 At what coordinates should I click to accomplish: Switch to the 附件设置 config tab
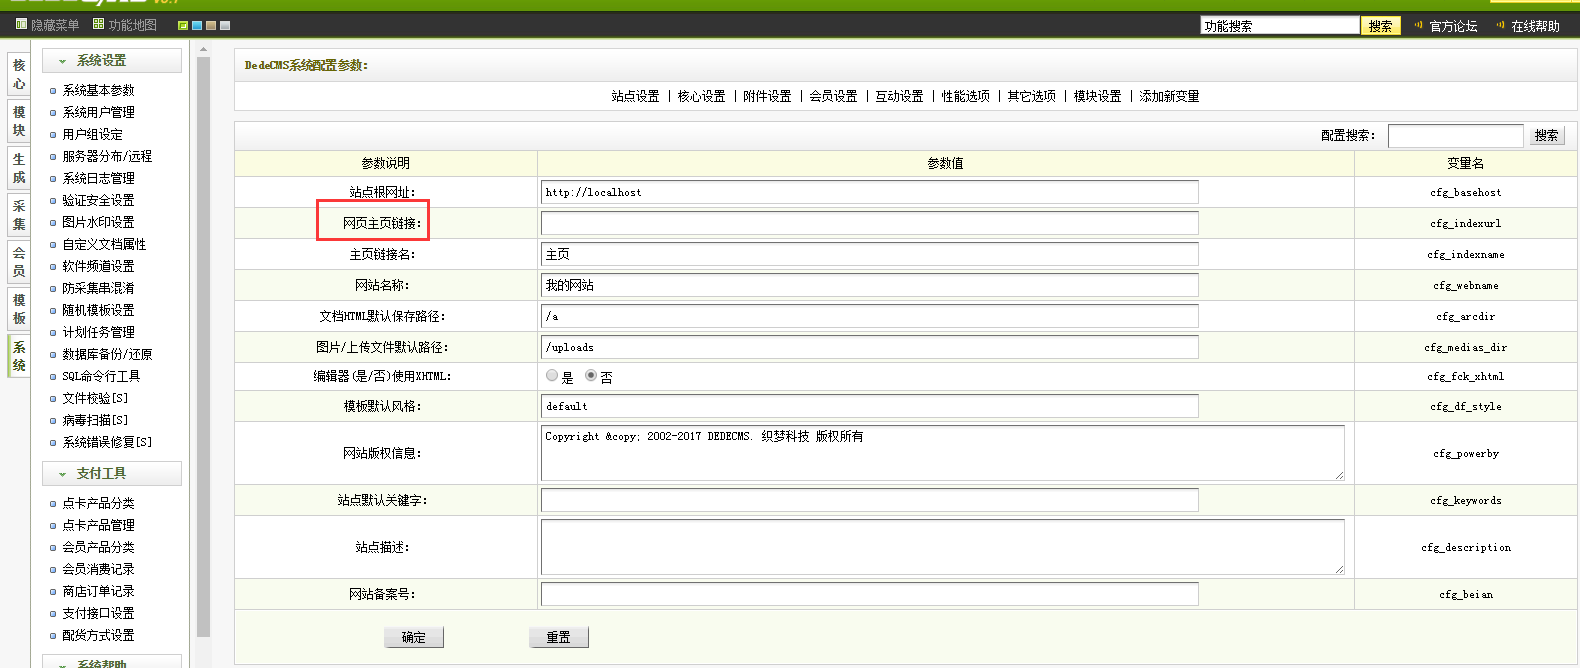click(x=767, y=96)
